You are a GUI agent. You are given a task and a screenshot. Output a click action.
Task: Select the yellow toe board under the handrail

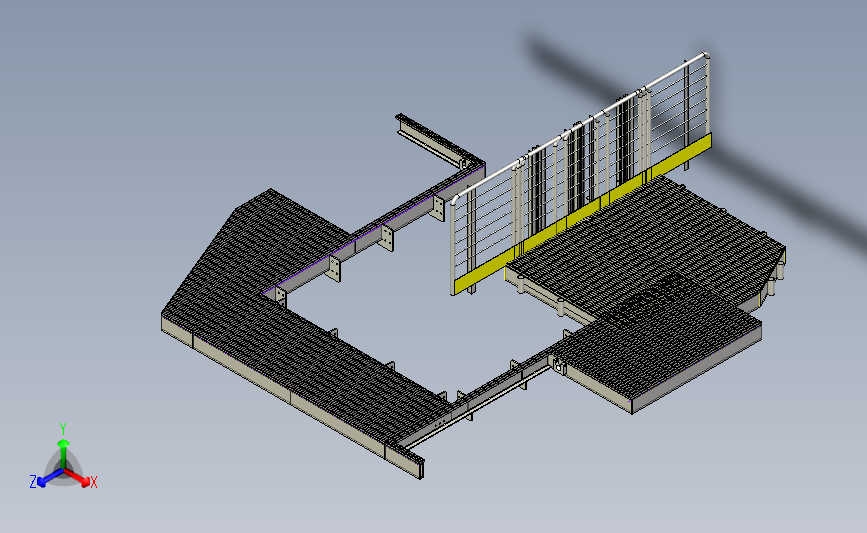pyautogui.click(x=581, y=215)
